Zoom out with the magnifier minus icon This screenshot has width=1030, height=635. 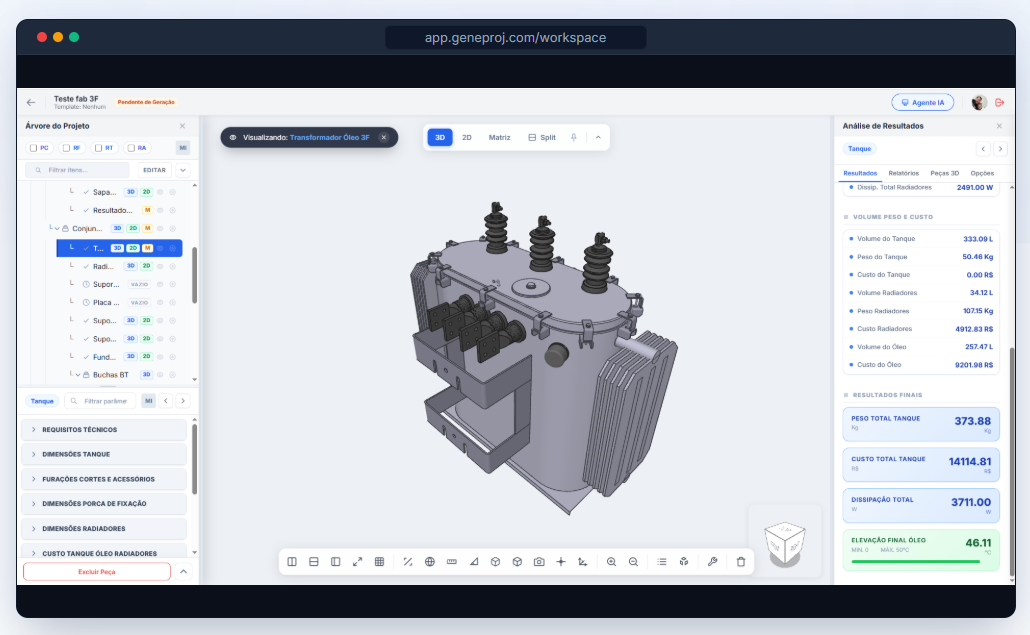click(633, 561)
